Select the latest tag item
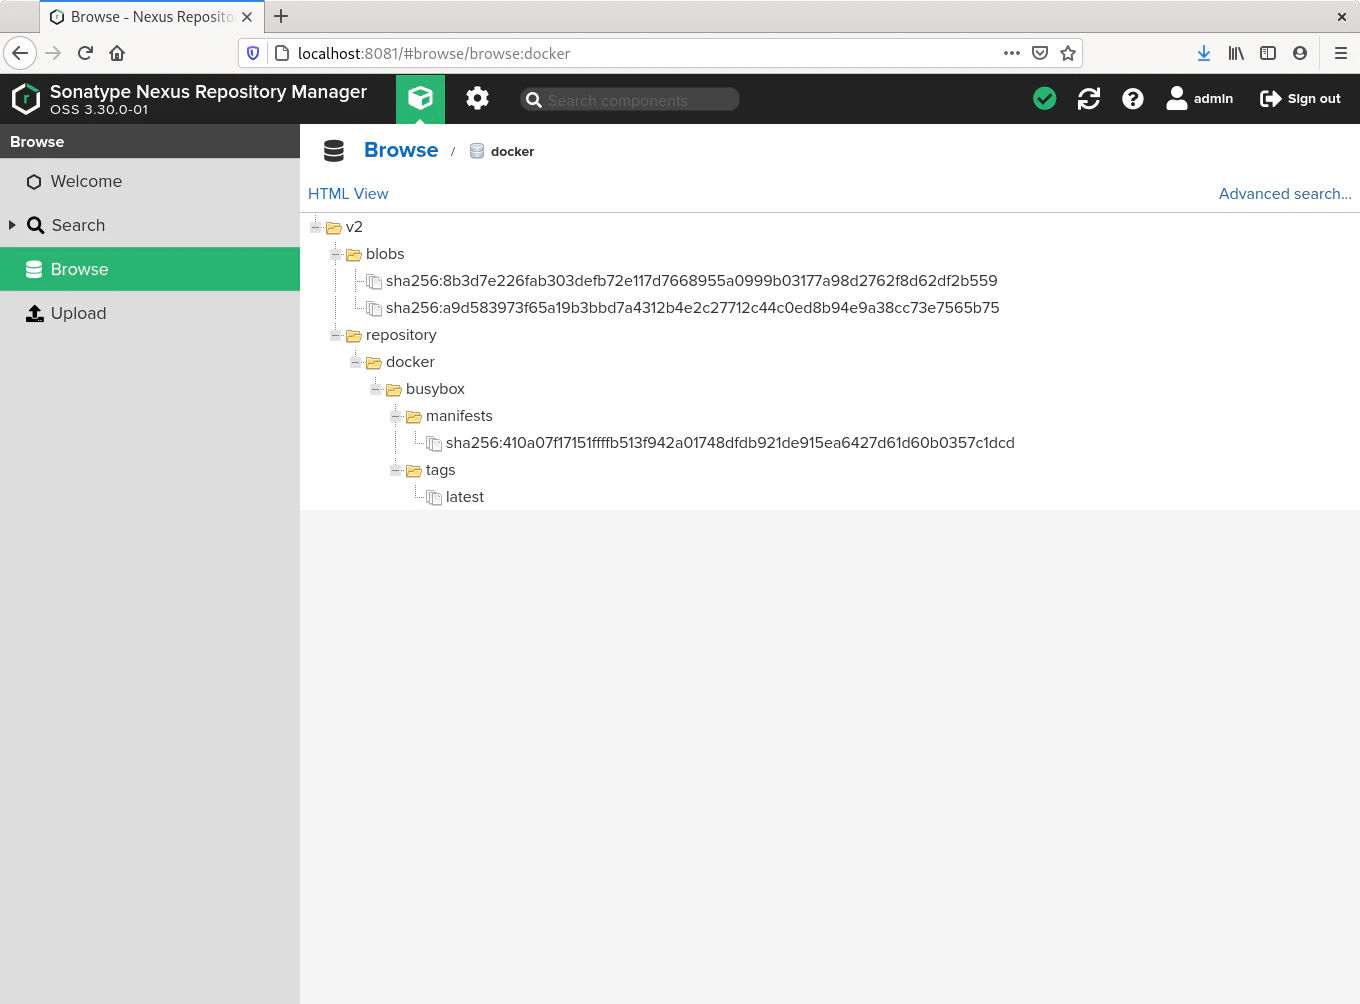Image resolution: width=1360 pixels, height=1004 pixels. 464,497
